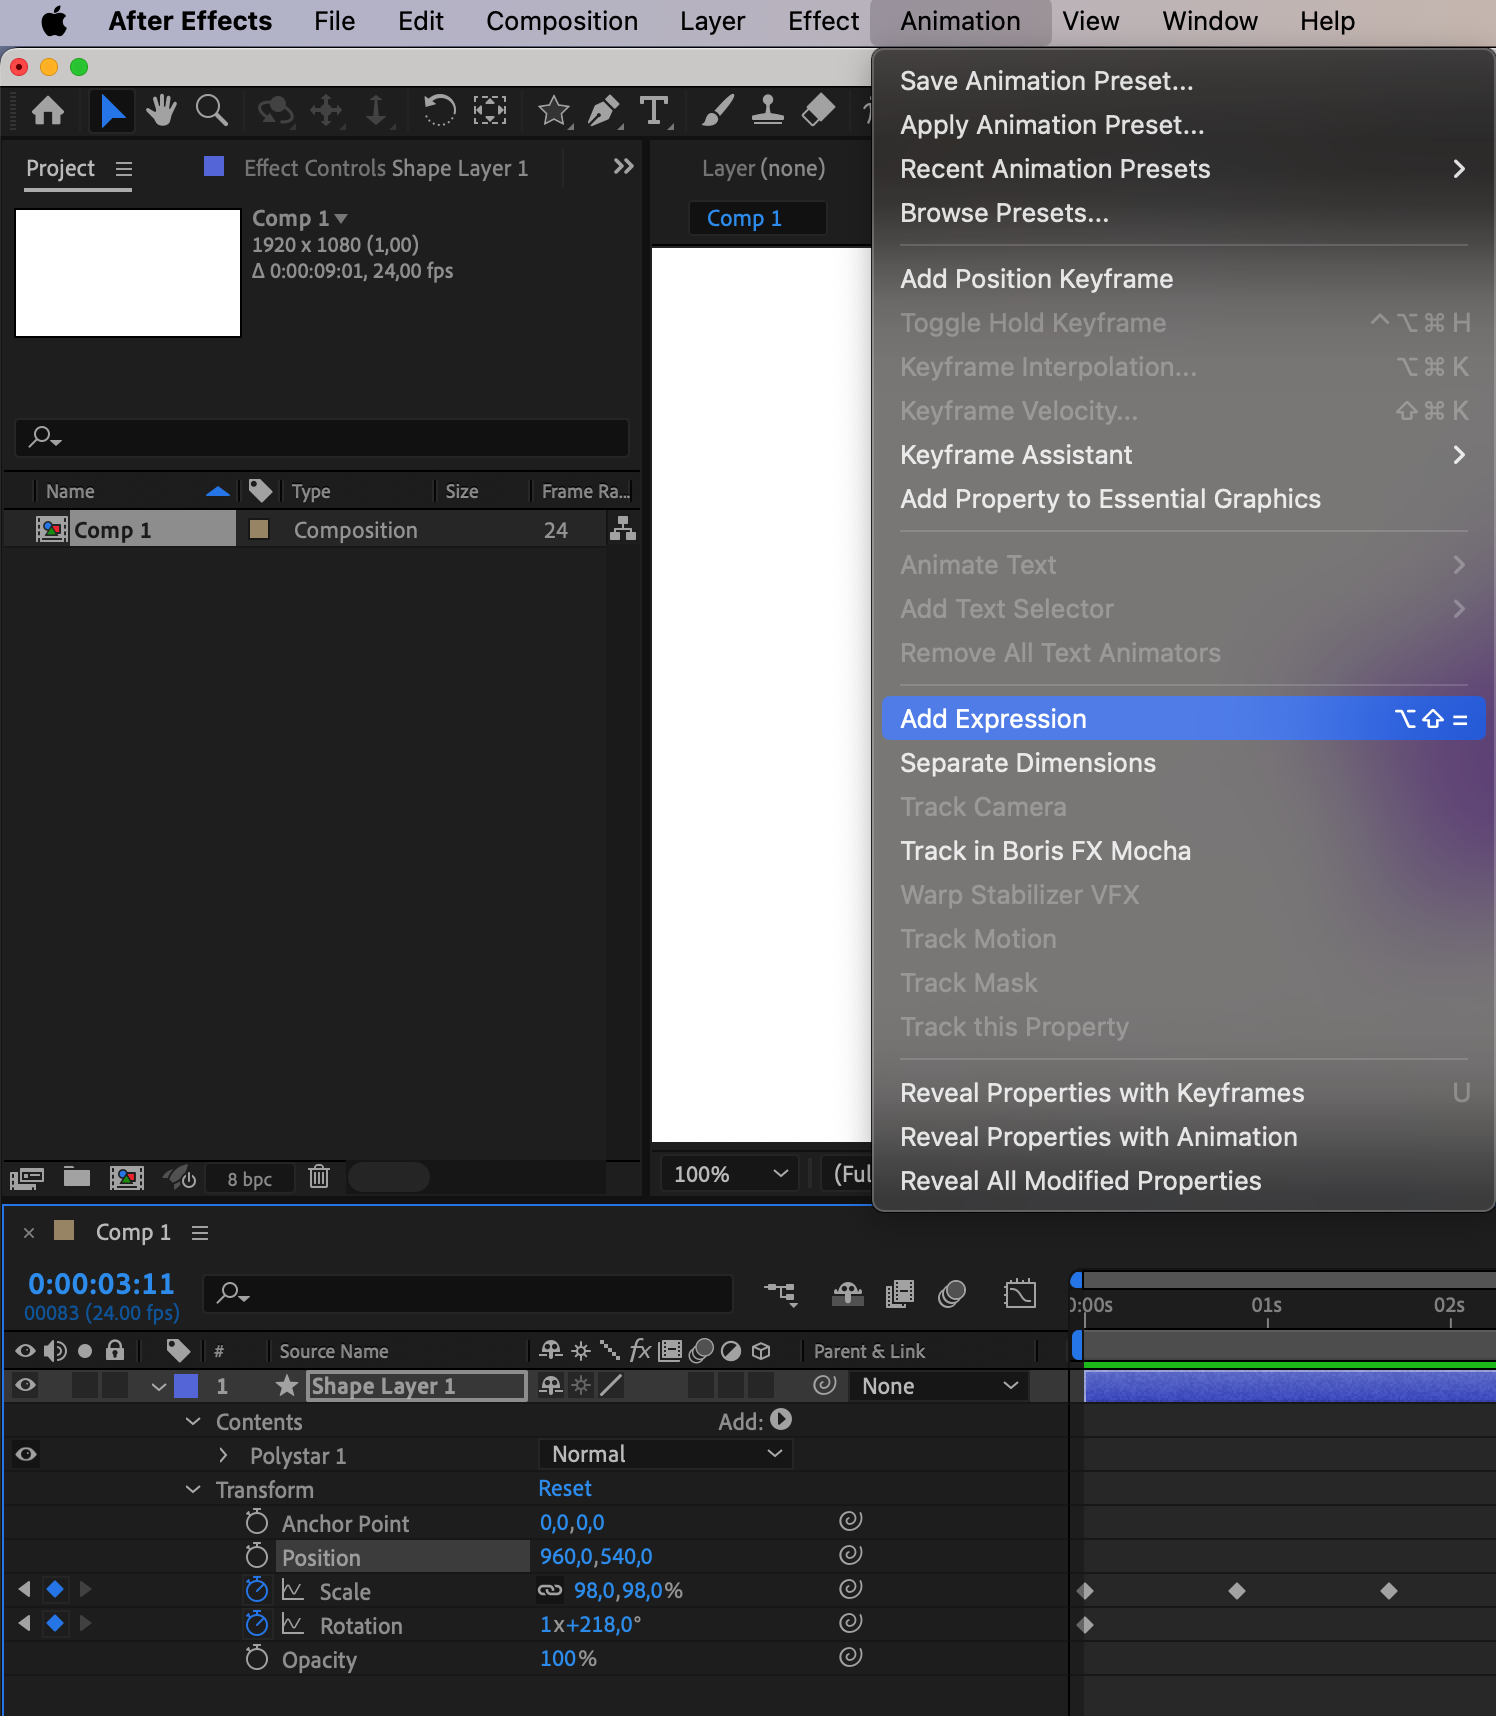1496x1716 pixels.
Task: Select the Pan Behind anchor tool
Action: (490, 110)
